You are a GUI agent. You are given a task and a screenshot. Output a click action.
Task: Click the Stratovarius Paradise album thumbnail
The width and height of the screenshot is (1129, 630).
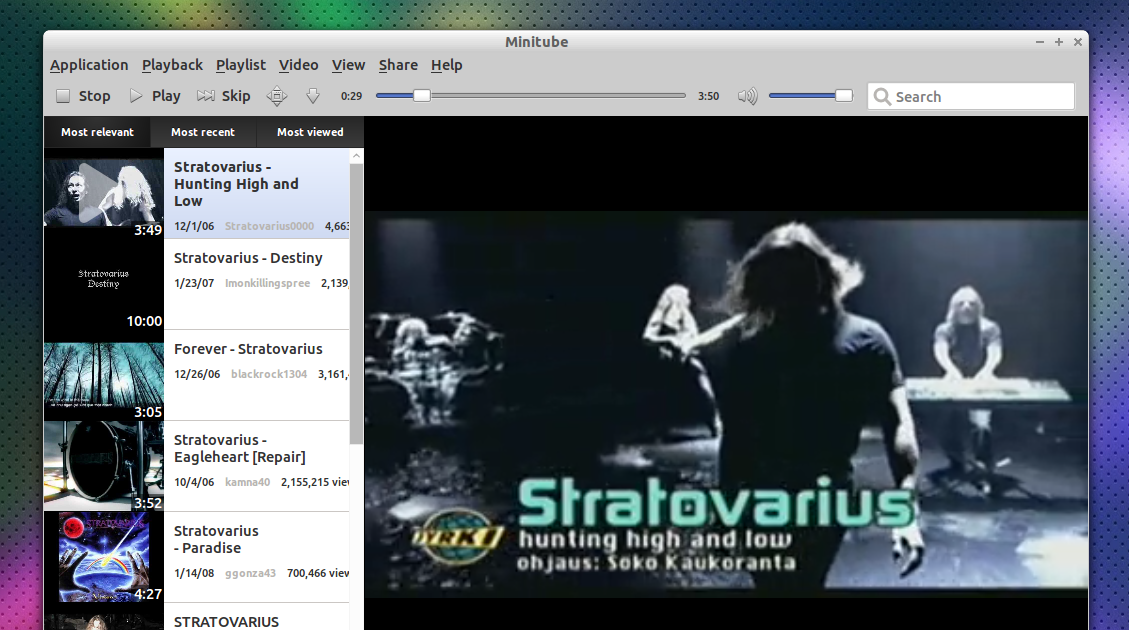coord(104,557)
